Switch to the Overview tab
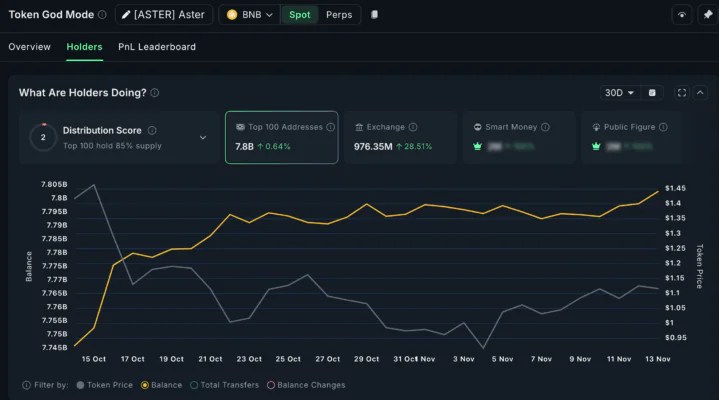 pos(29,47)
